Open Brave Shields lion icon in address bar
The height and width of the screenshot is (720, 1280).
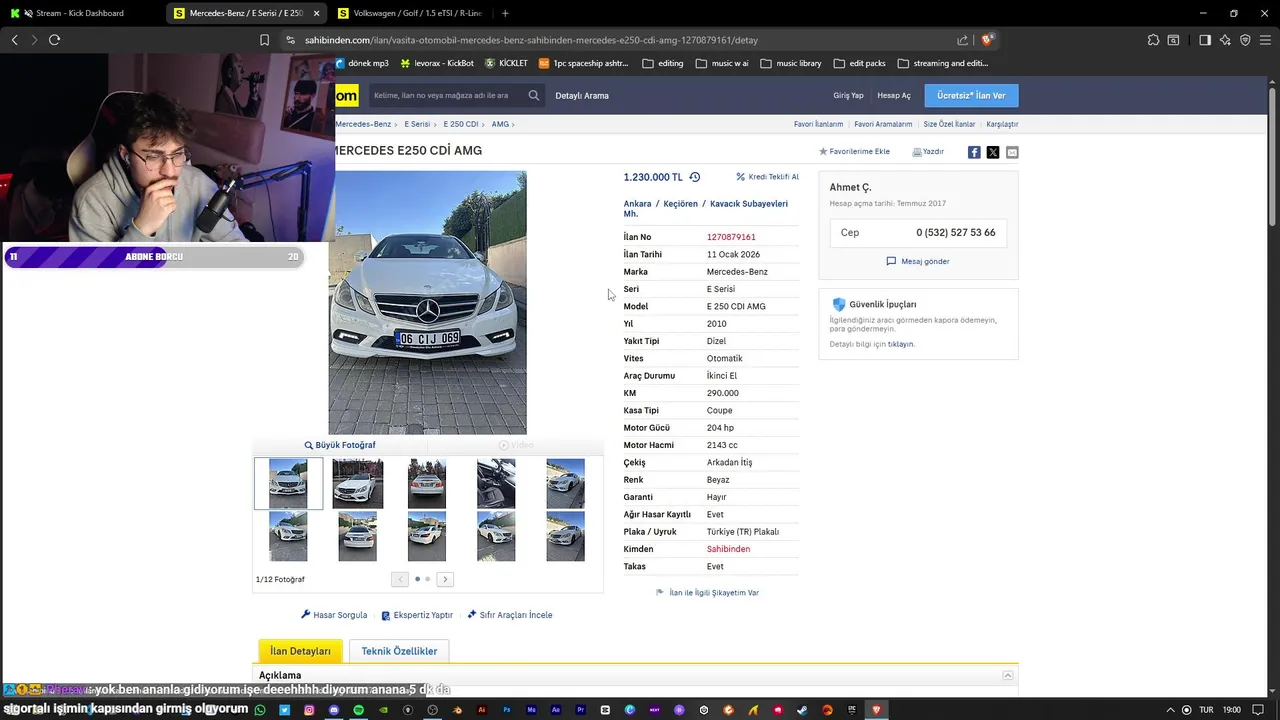(987, 40)
